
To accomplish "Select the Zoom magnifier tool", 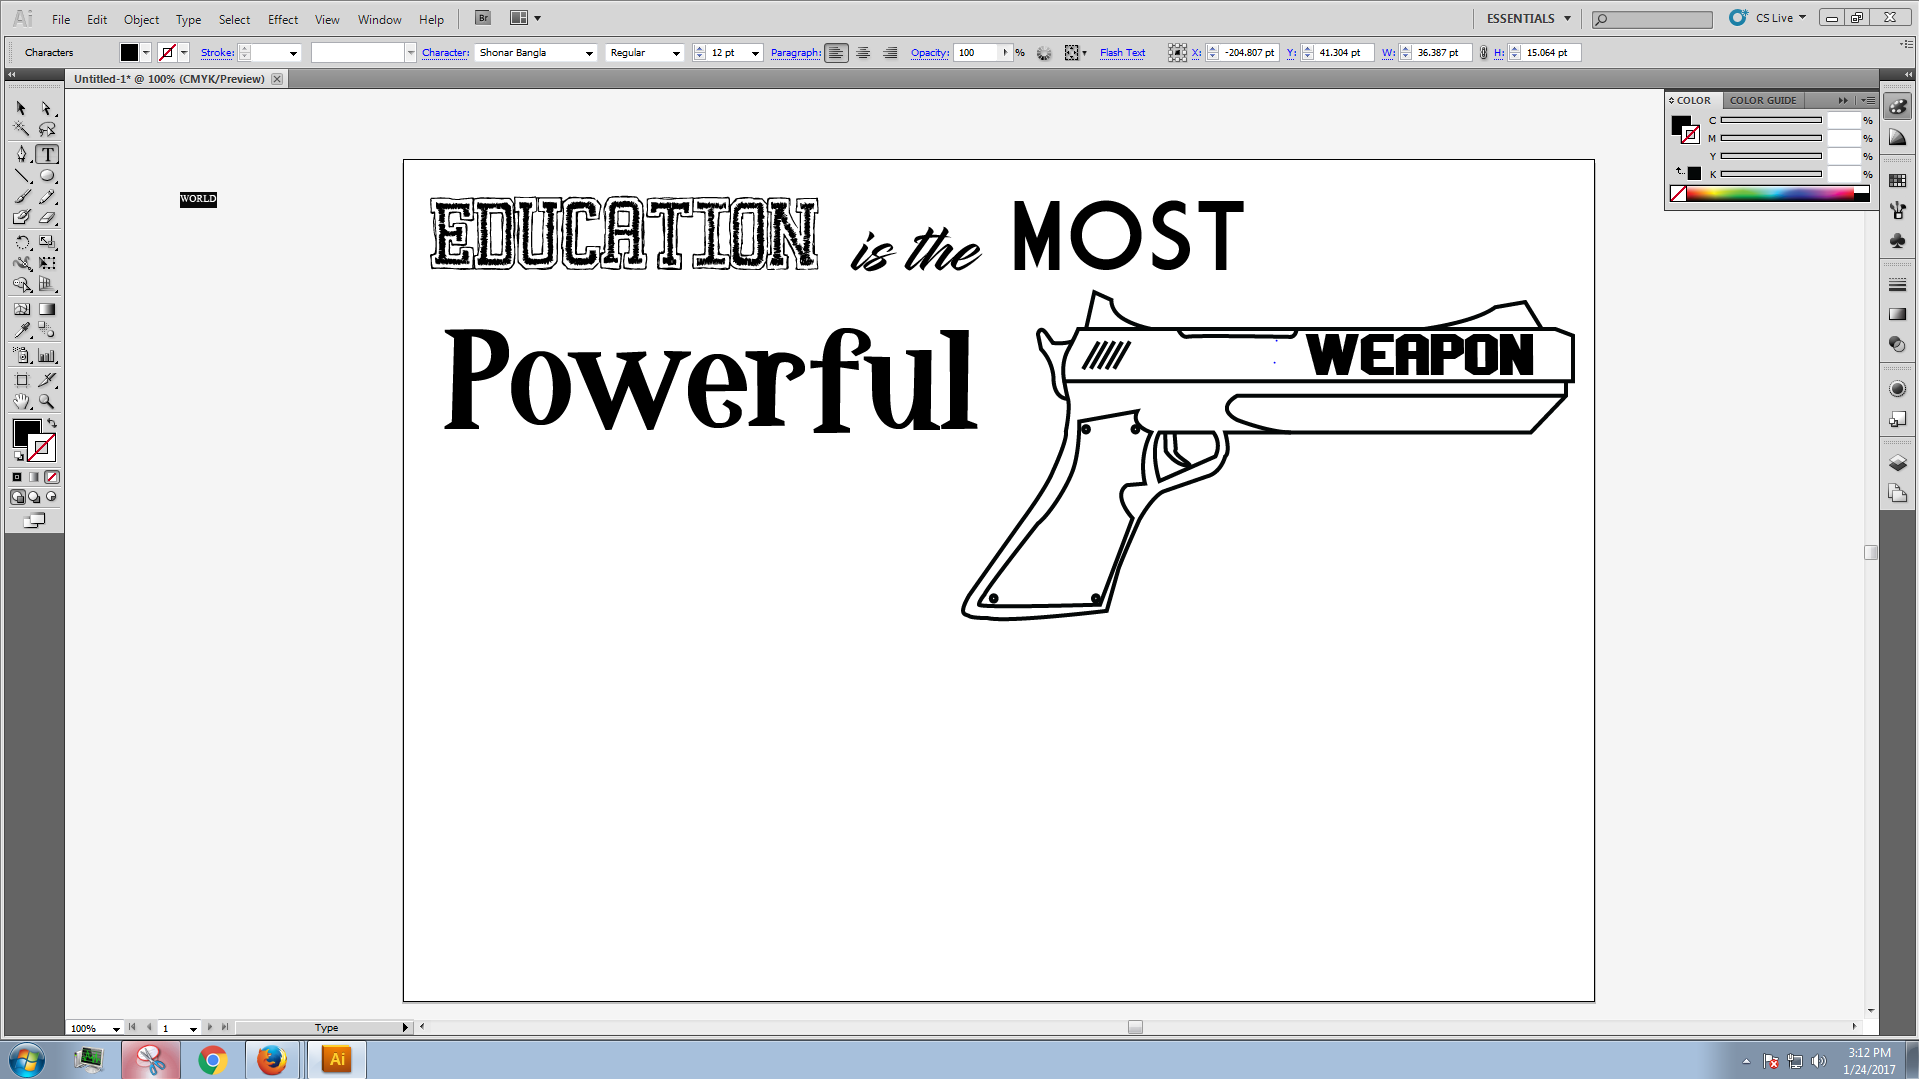I will tap(47, 402).
